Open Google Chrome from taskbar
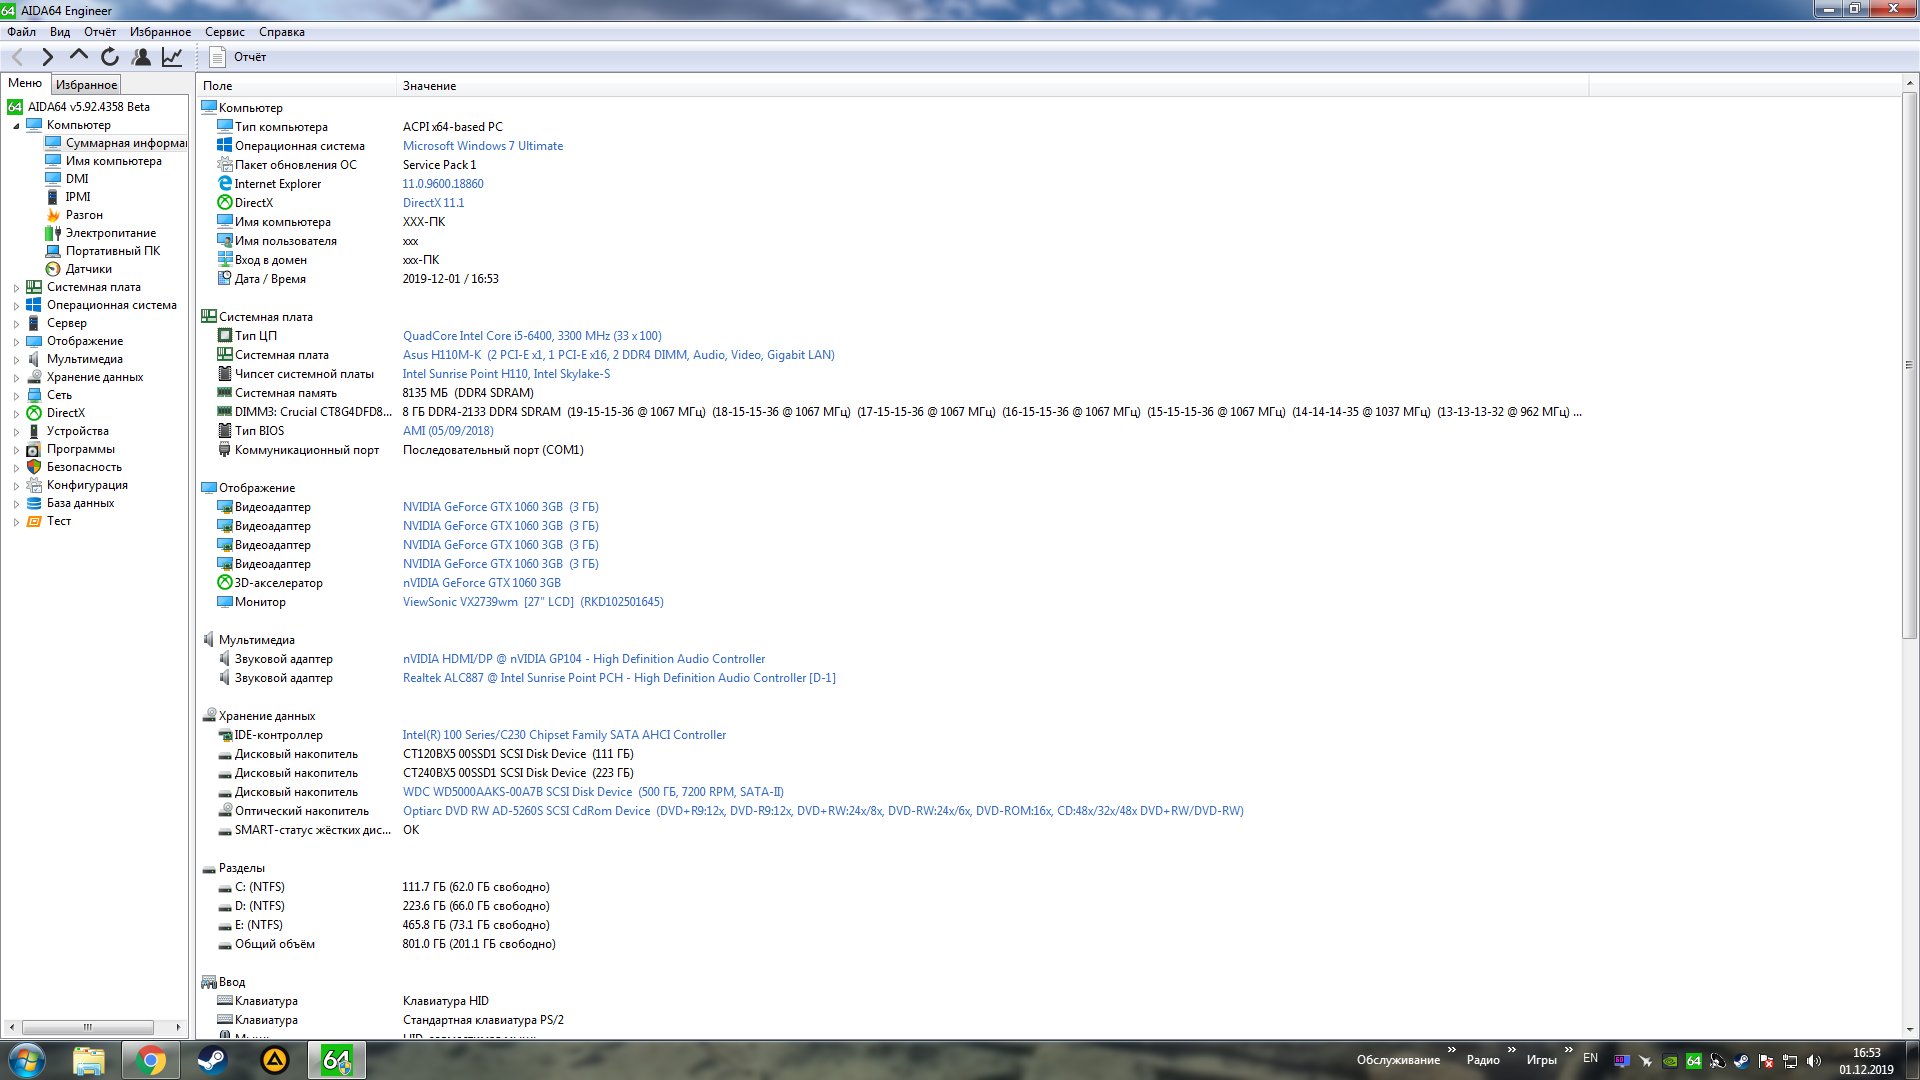1920x1080 pixels. (x=151, y=1060)
